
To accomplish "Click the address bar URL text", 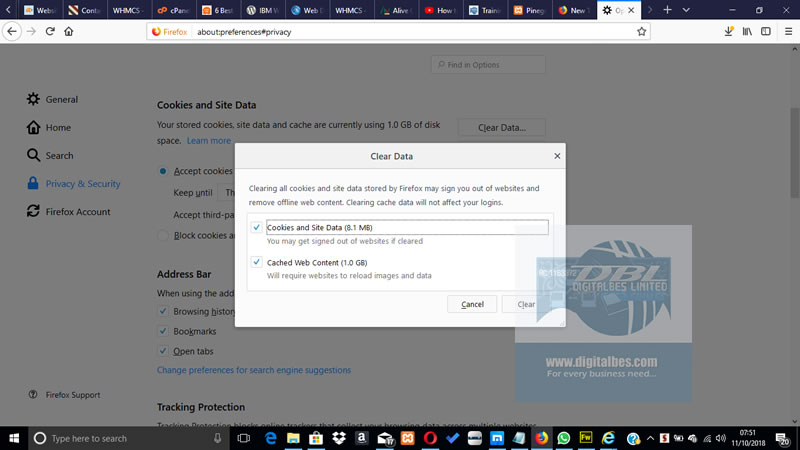I will tap(244, 32).
